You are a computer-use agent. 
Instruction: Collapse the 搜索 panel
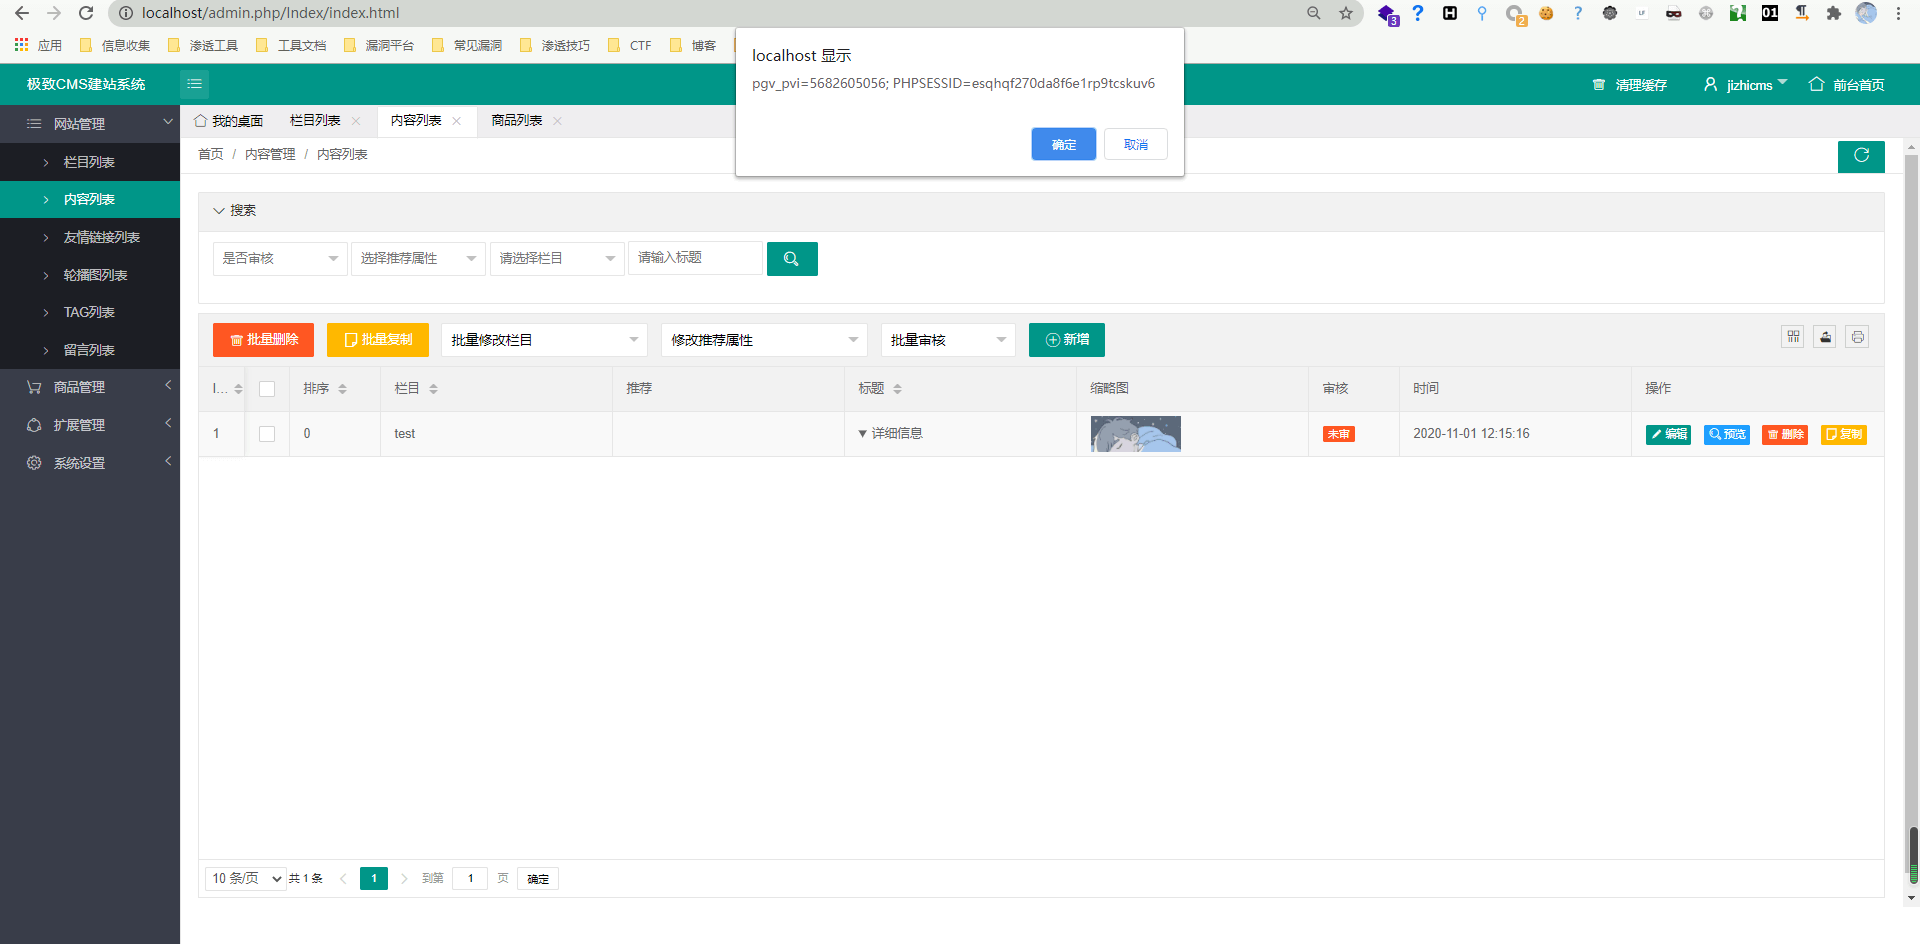(235, 211)
